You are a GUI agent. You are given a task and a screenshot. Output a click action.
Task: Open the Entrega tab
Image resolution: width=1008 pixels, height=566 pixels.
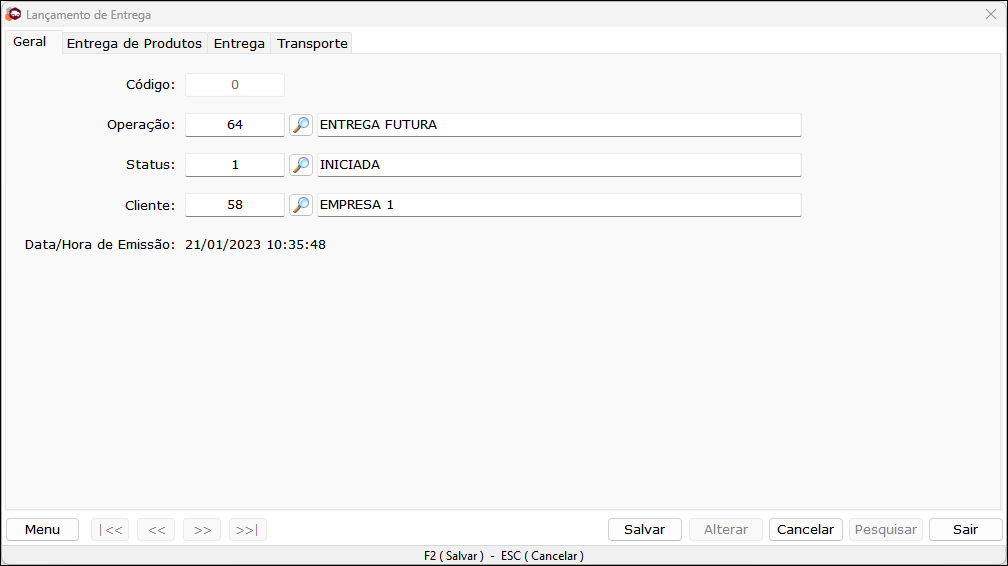[x=239, y=43]
